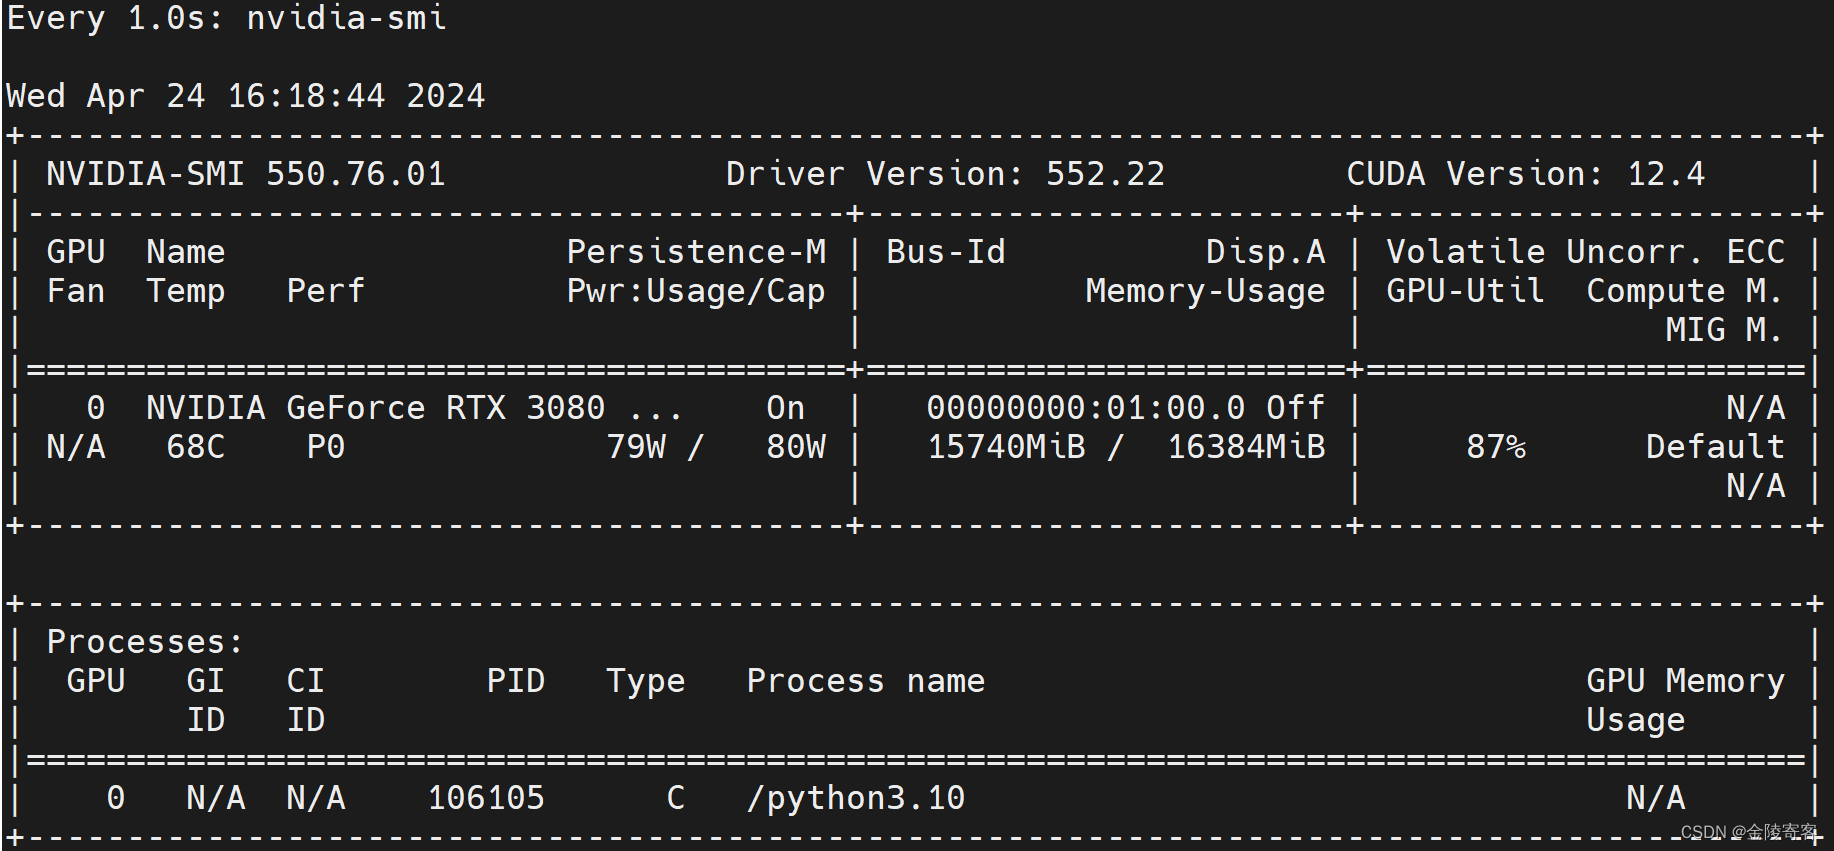Click 'CUDA Version: 12.4' text
Viewport: 1834px width, 851px height.
[x=1526, y=174]
